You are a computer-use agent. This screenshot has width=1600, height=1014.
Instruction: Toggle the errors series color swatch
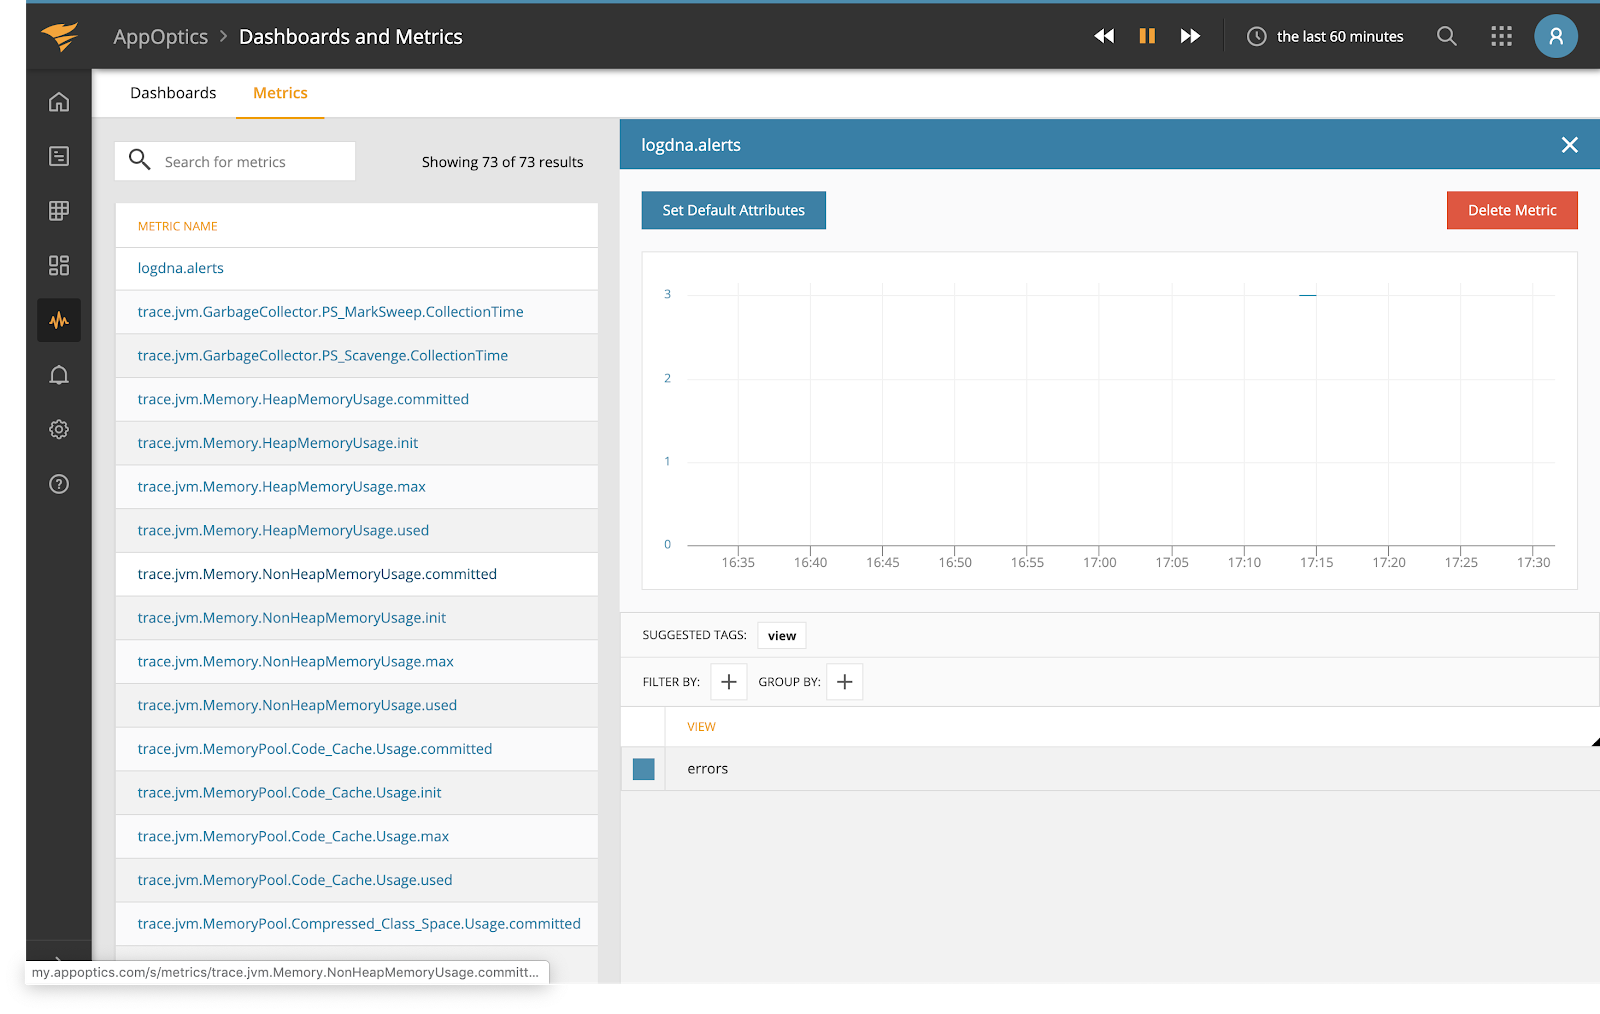coord(644,769)
